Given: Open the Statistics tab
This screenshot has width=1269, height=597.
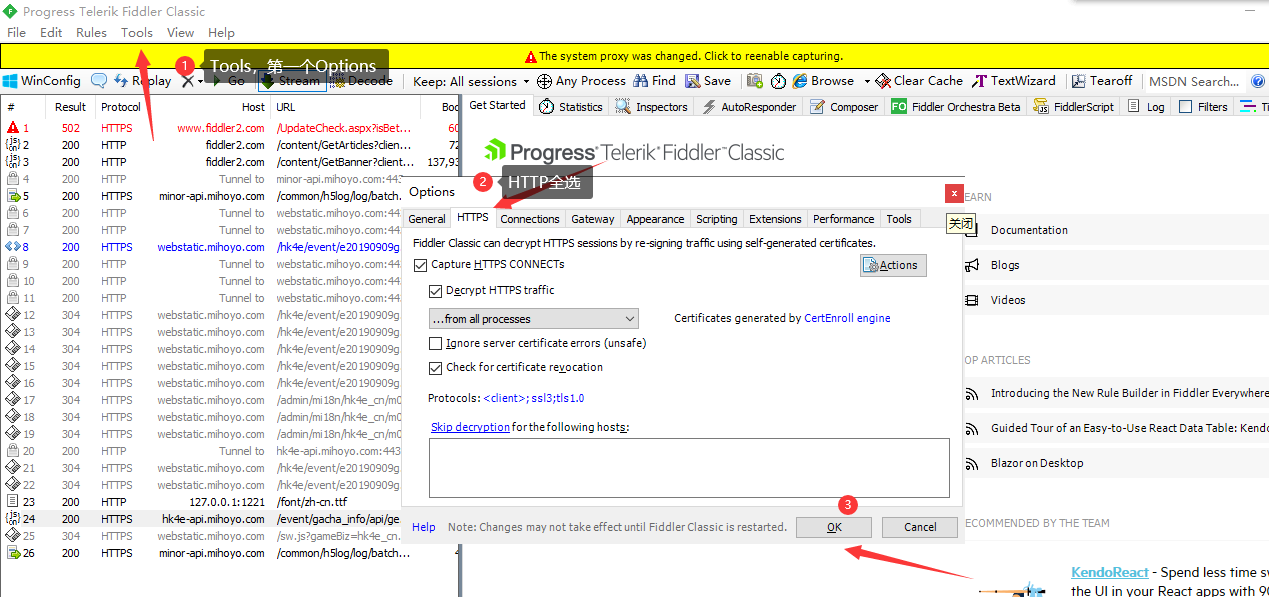Looking at the screenshot, I should (570, 107).
